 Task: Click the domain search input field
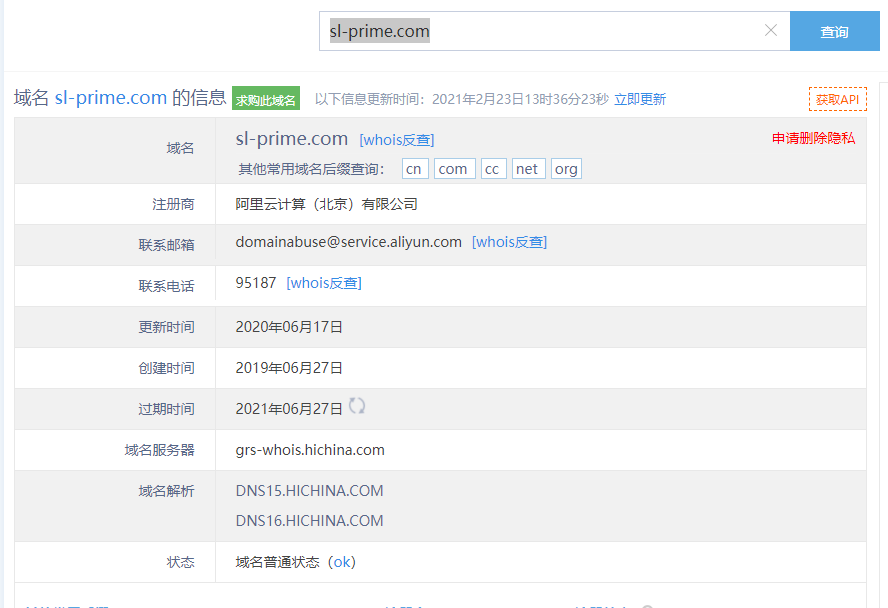click(540, 31)
